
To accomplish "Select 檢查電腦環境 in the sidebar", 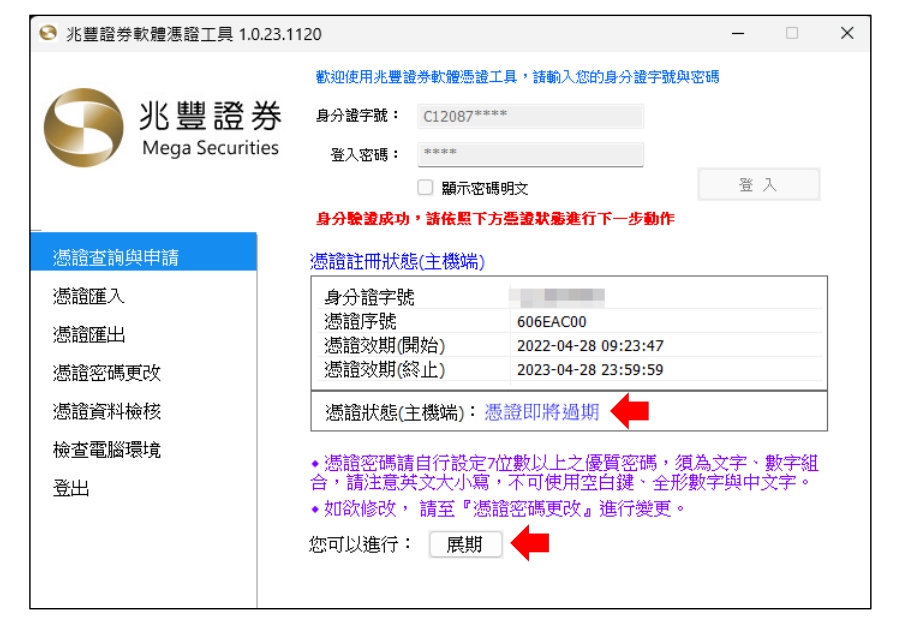I will click(107, 450).
